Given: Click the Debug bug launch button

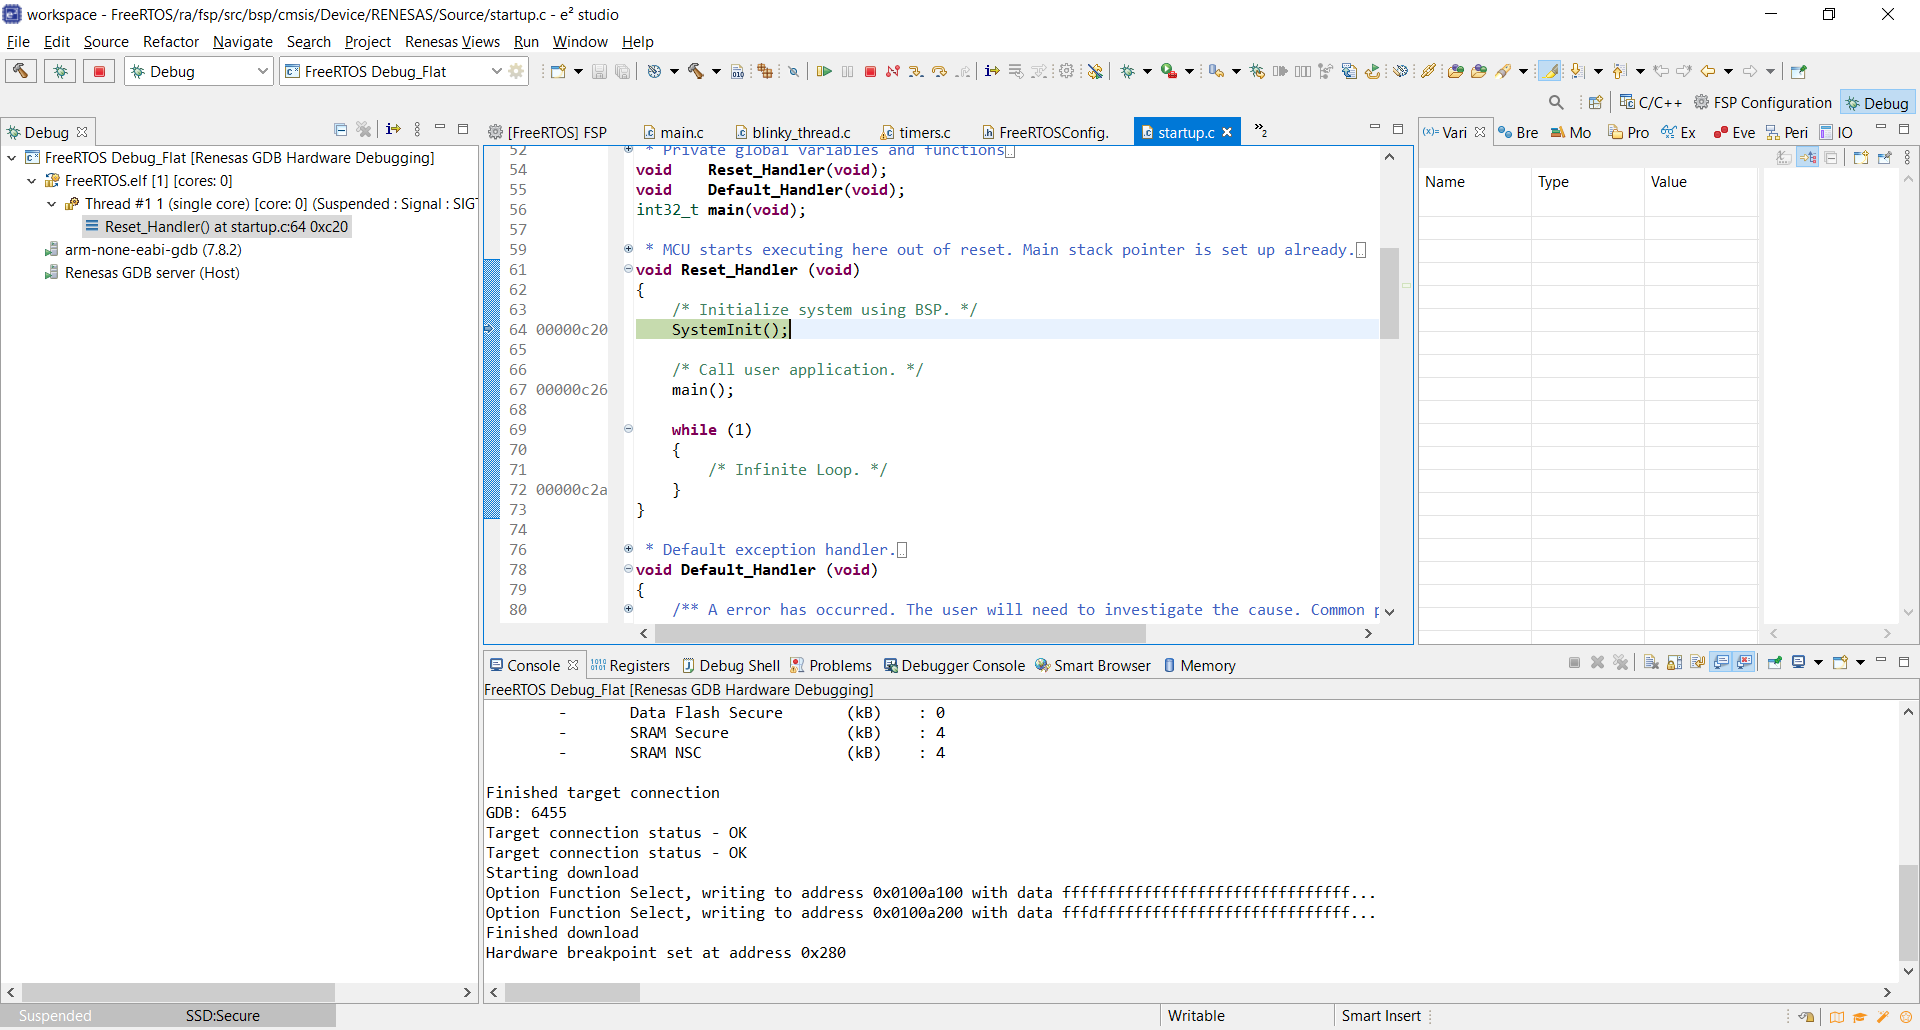Looking at the screenshot, I should [x=60, y=71].
